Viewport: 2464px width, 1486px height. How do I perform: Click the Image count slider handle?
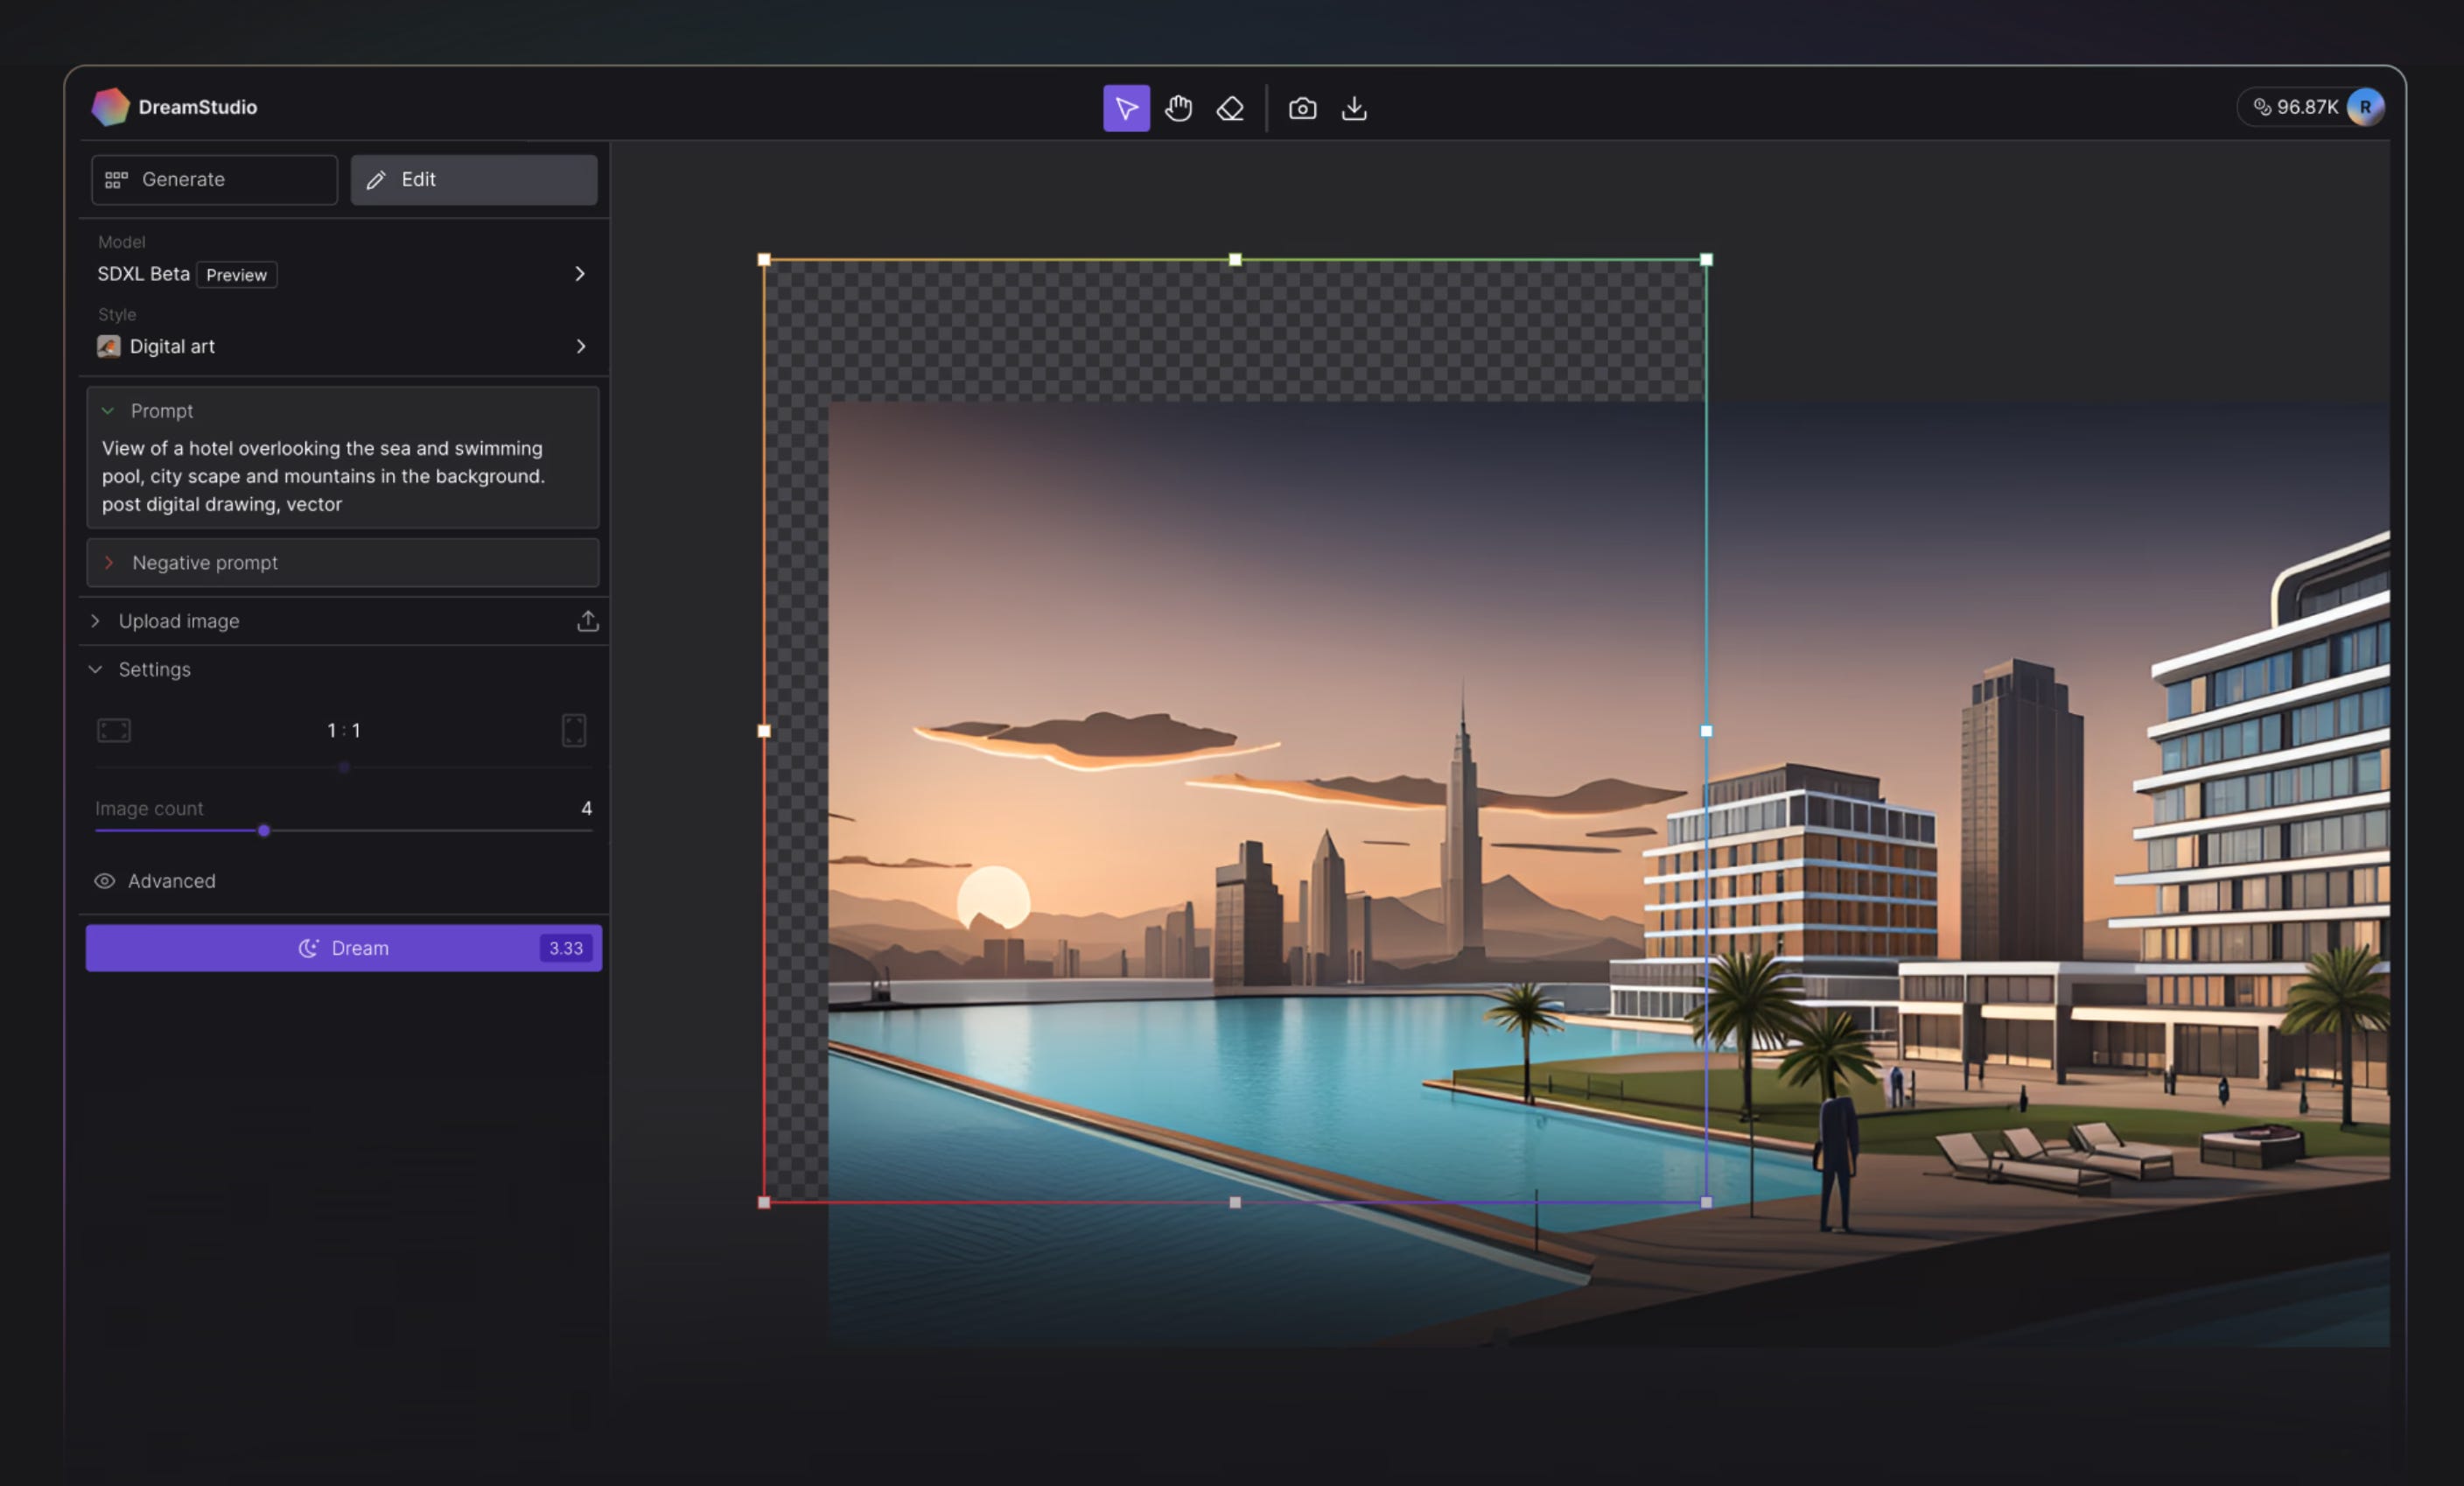[264, 831]
